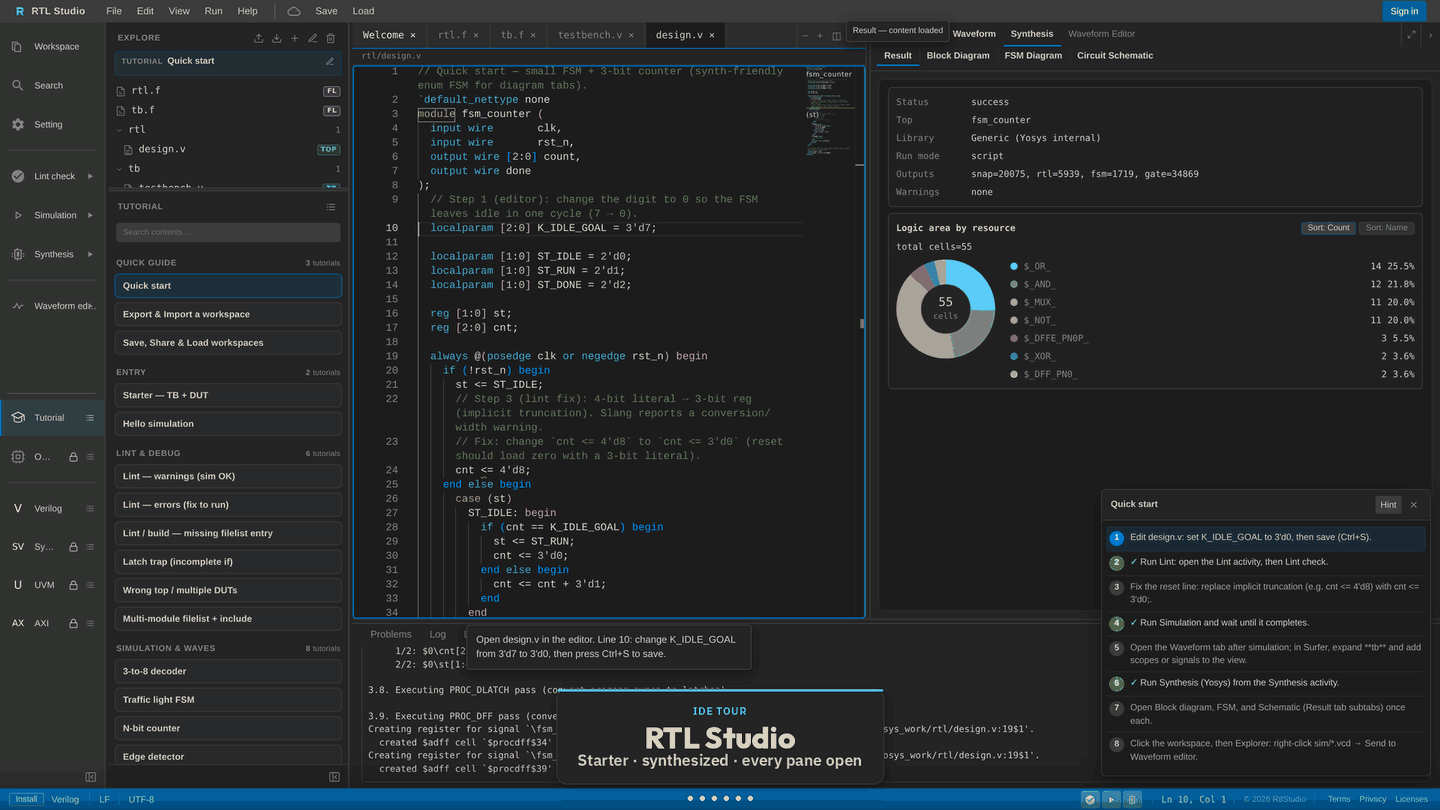1440x810 pixels.
Task: Click the plus zoom icon in the editor tab bar
Action: [x=820, y=36]
